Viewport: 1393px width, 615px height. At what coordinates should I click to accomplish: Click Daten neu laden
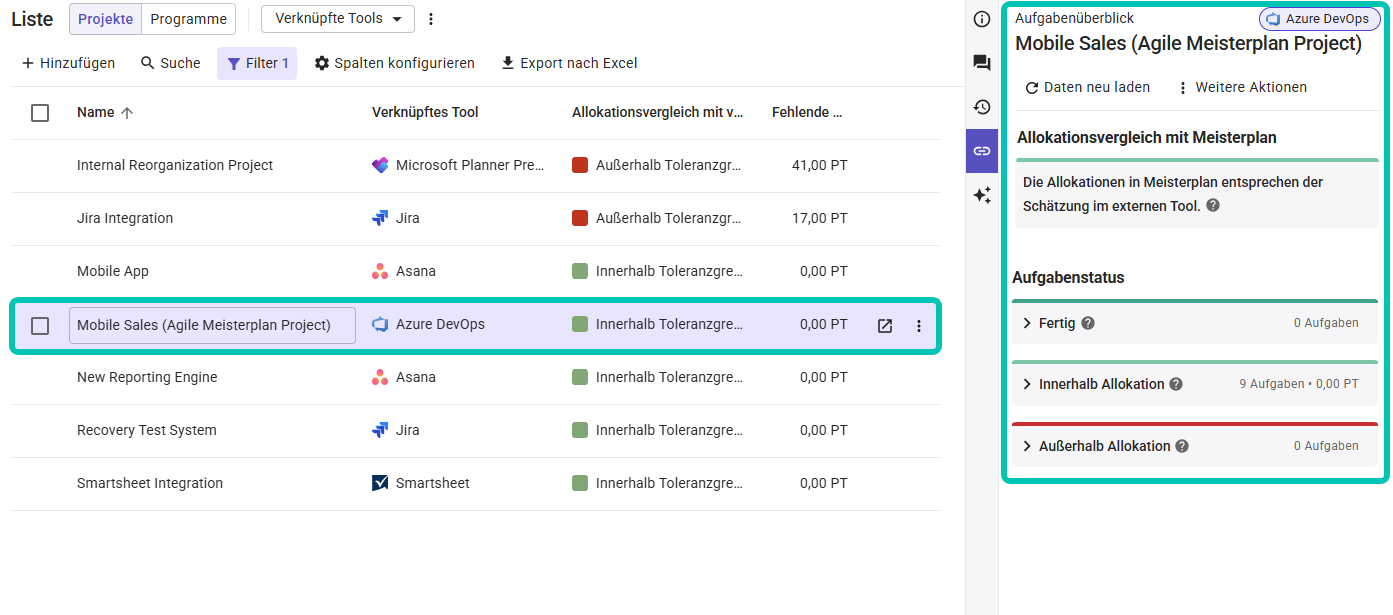pyautogui.click(x=1087, y=87)
